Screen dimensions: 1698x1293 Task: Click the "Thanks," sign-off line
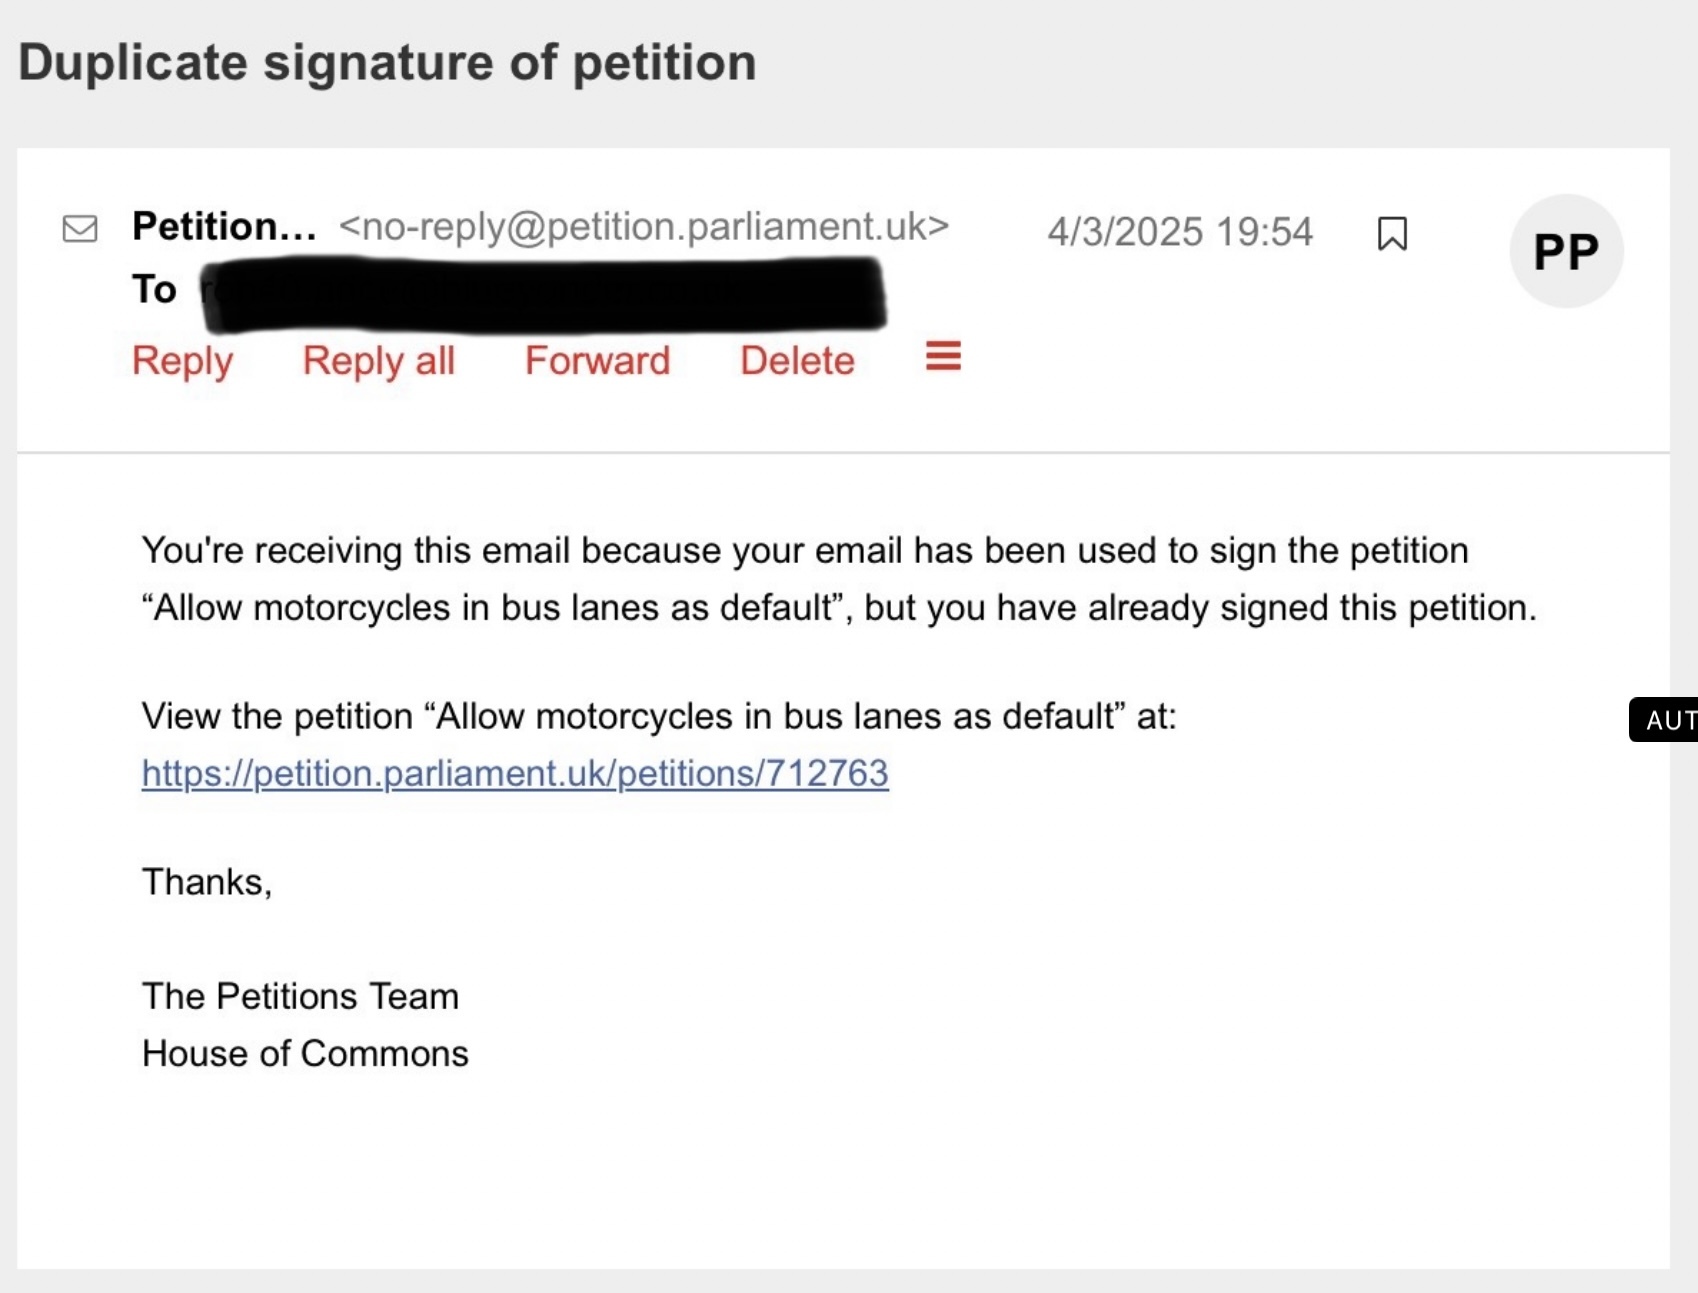coord(207,882)
